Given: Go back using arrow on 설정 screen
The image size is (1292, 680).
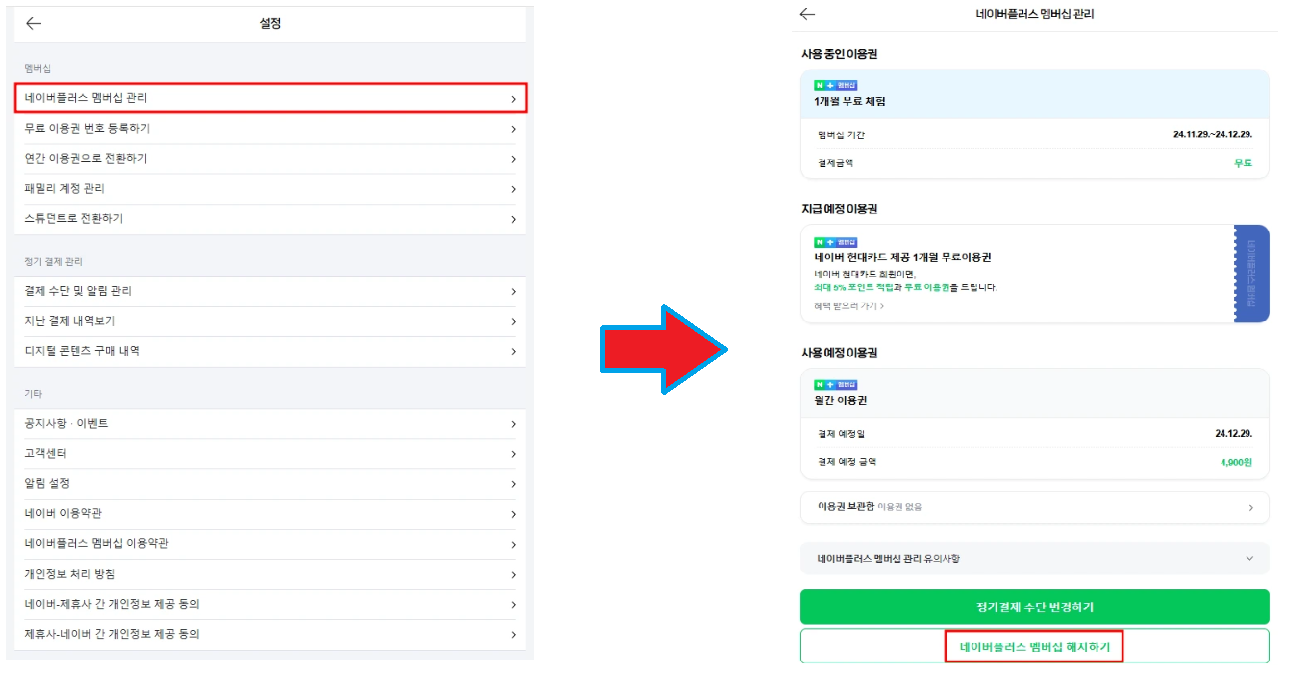Looking at the screenshot, I should coord(34,23).
